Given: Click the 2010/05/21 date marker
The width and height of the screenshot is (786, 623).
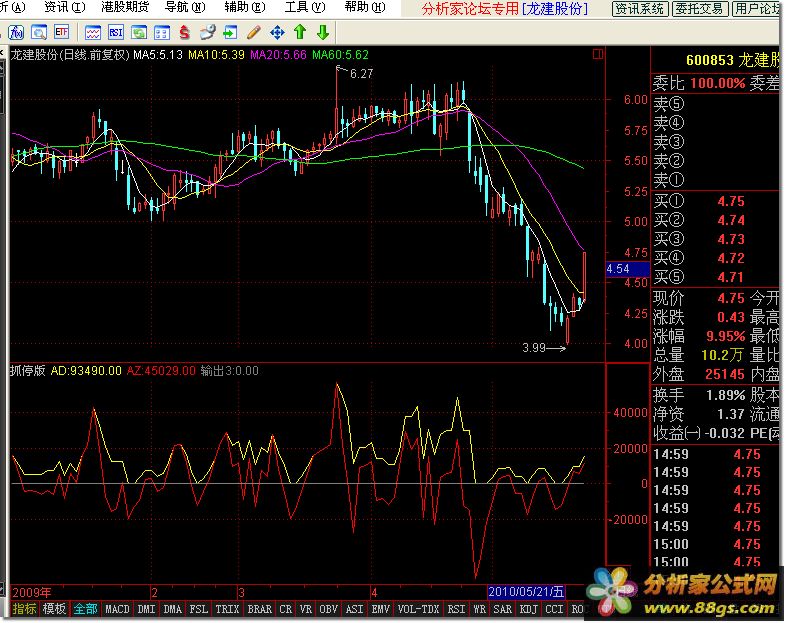Looking at the screenshot, I should pos(526,592).
